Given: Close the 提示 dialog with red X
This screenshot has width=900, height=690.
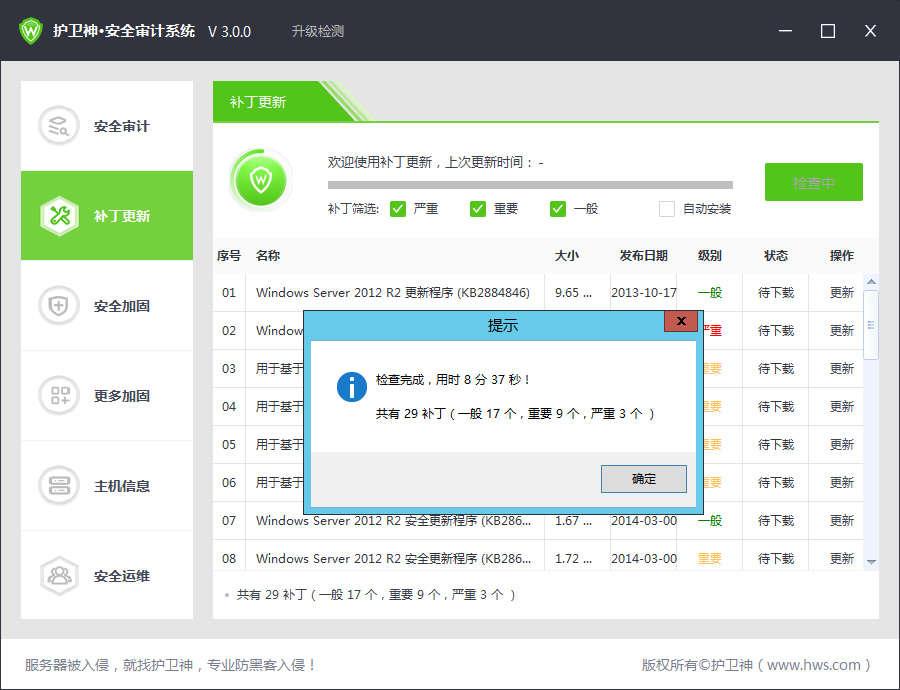Looking at the screenshot, I should tap(680, 322).
